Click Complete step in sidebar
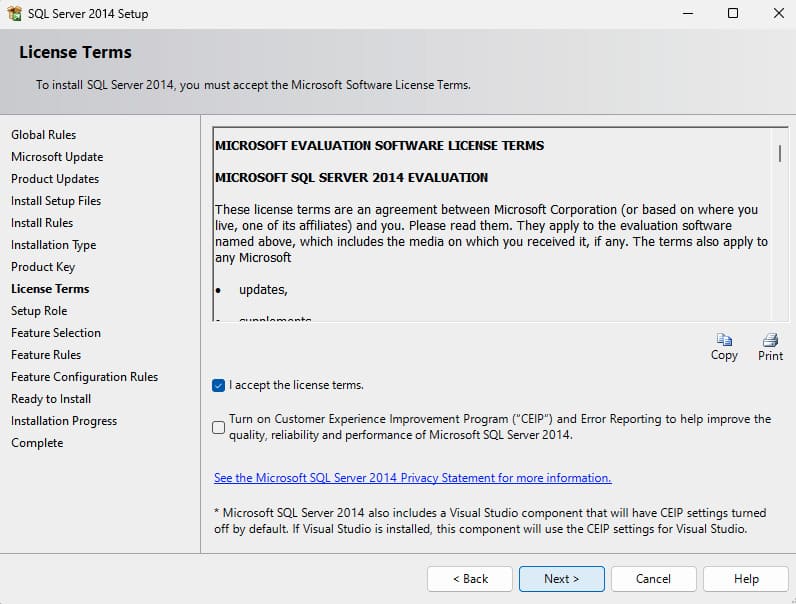 [x=37, y=443]
